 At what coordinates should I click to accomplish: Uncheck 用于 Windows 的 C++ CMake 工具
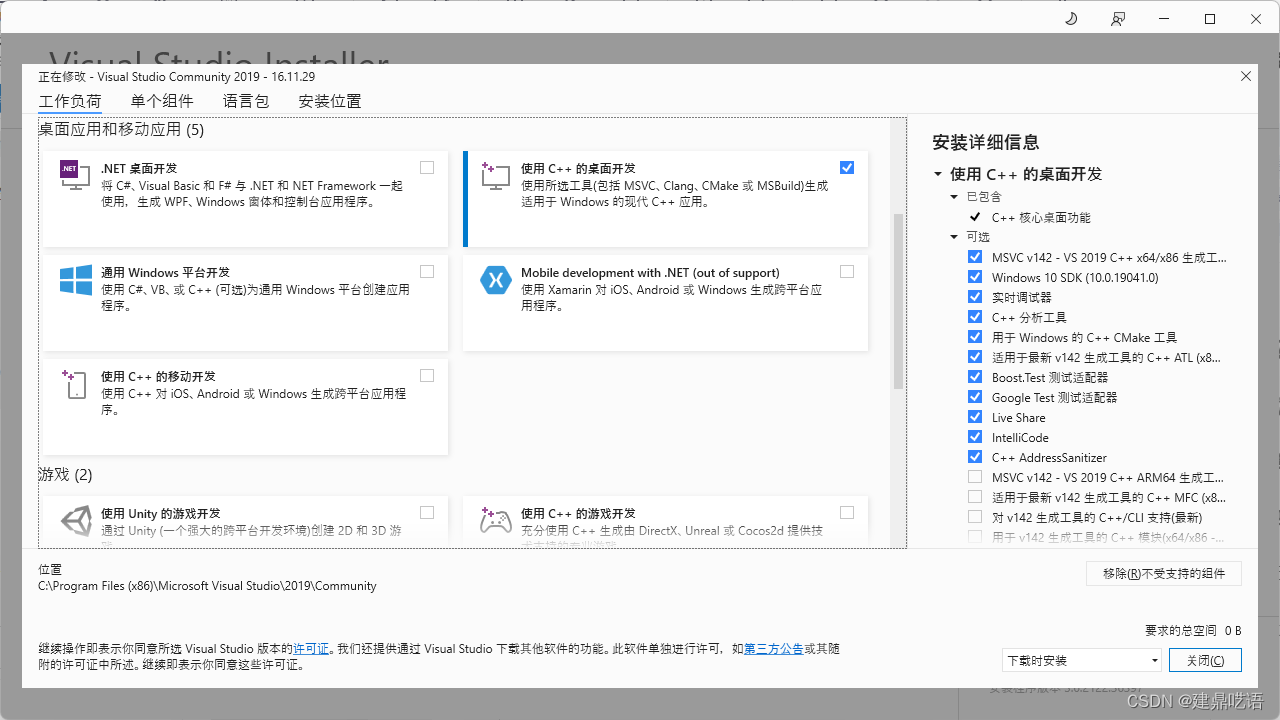[x=975, y=337]
